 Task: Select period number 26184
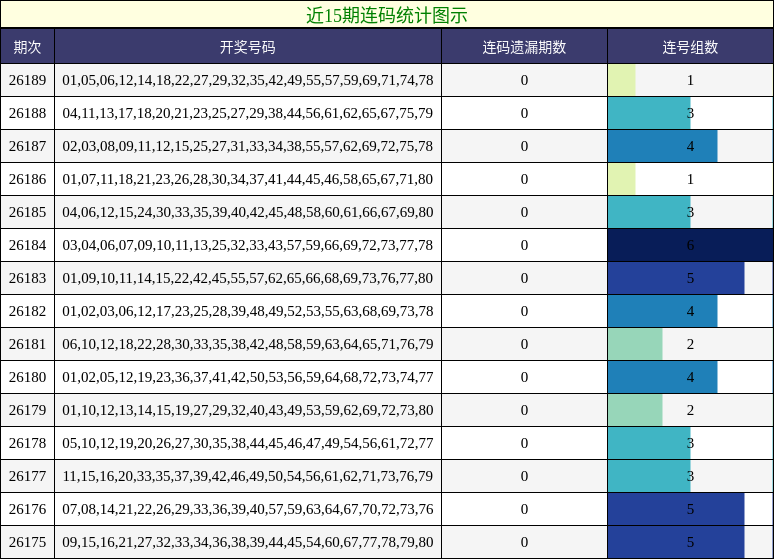[x=27, y=245]
